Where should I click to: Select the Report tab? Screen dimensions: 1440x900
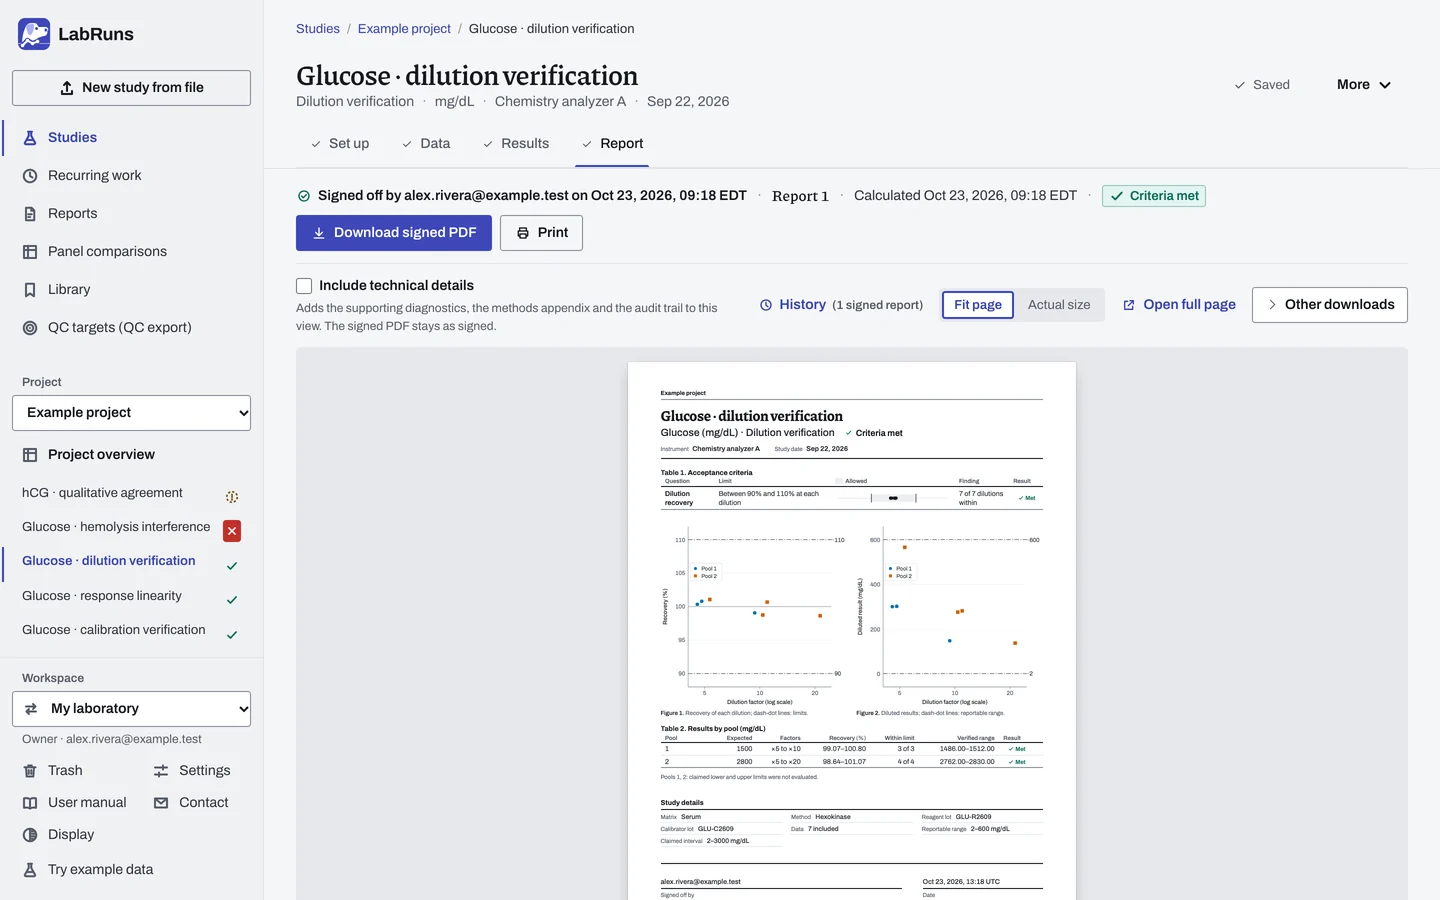pyautogui.click(x=612, y=144)
